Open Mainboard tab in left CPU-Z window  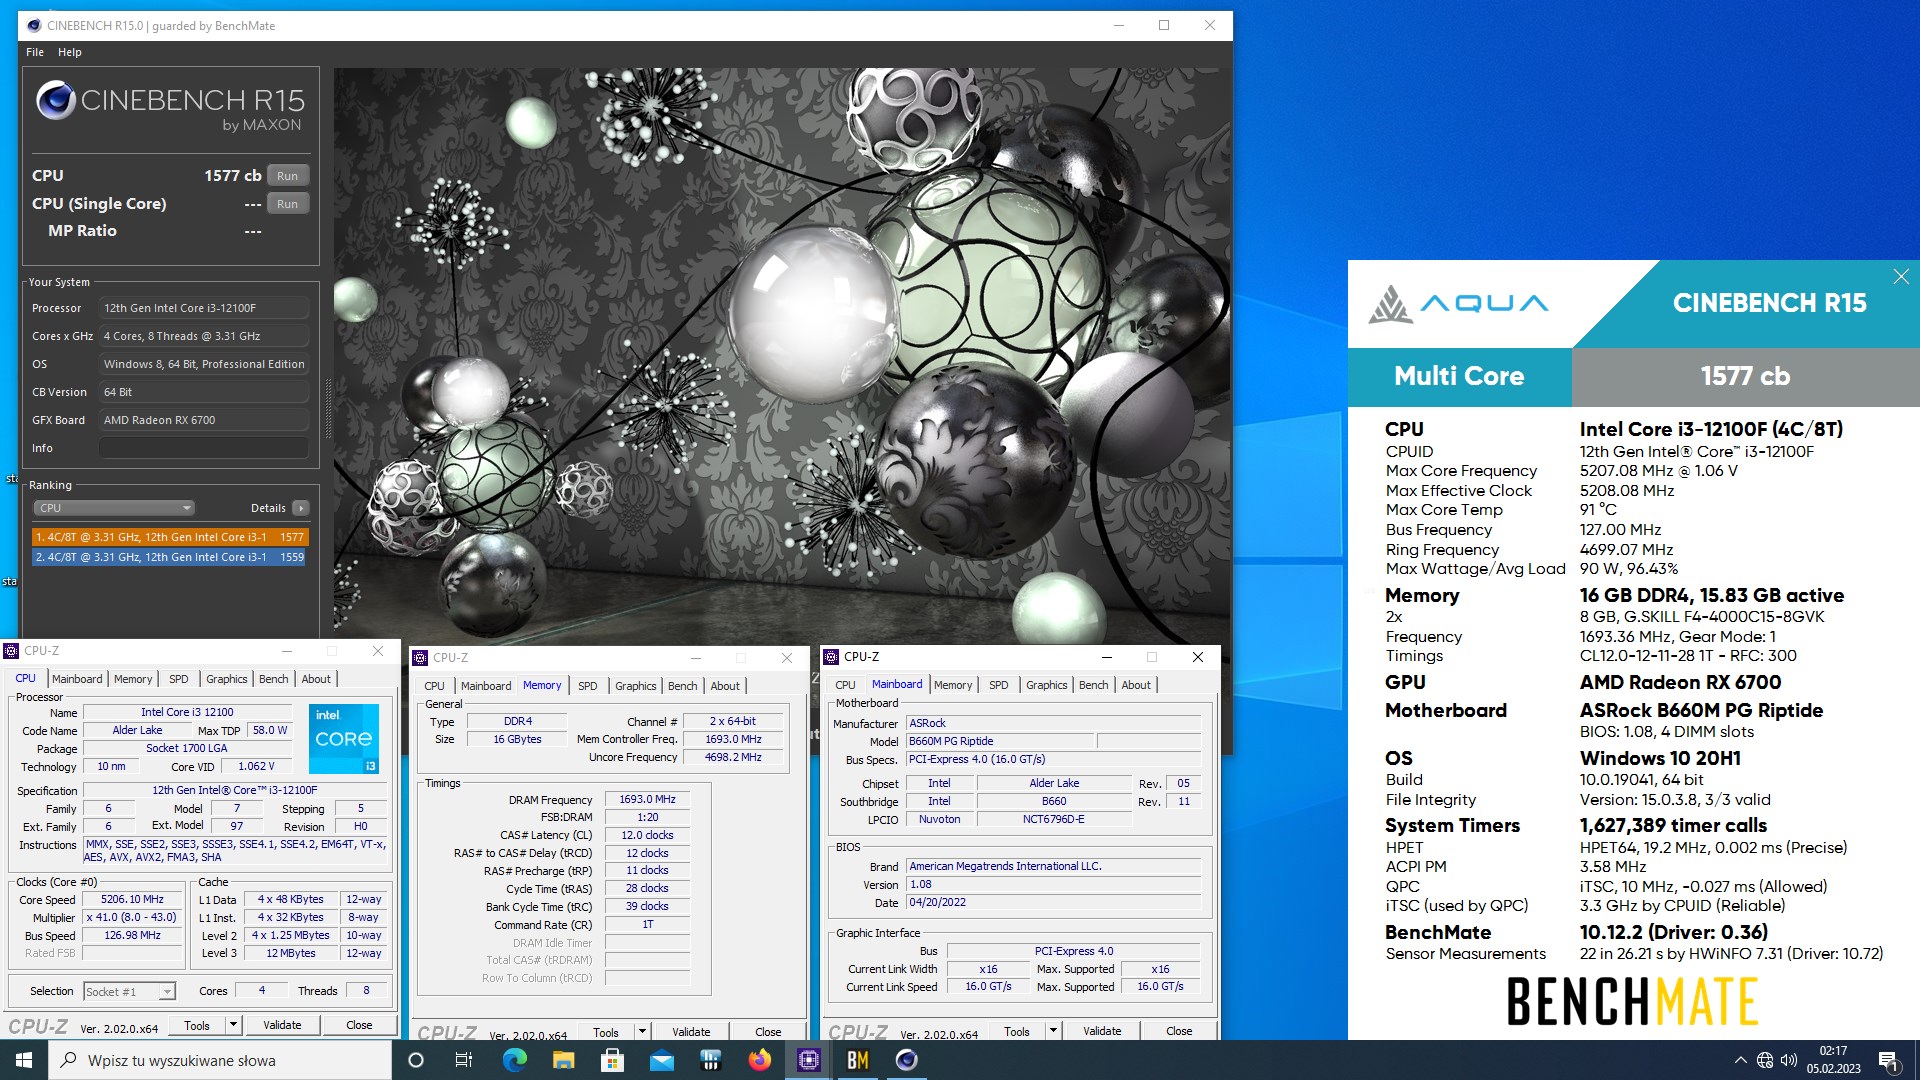[77, 679]
